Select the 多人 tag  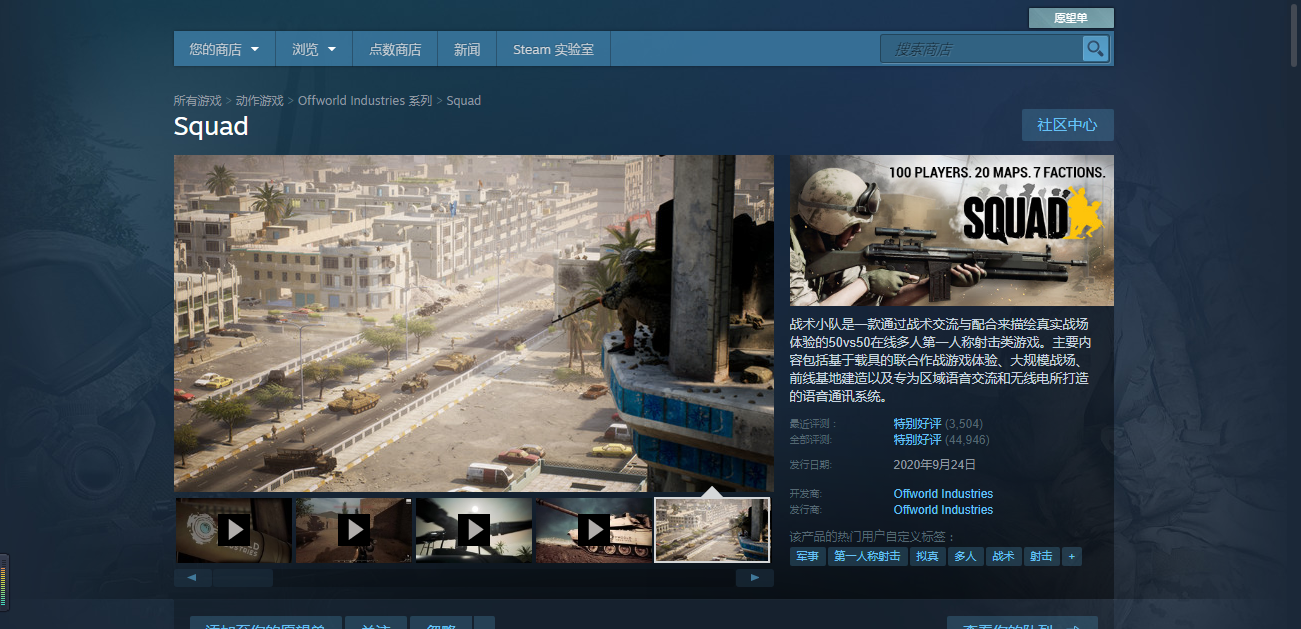pyautogui.click(x=965, y=556)
